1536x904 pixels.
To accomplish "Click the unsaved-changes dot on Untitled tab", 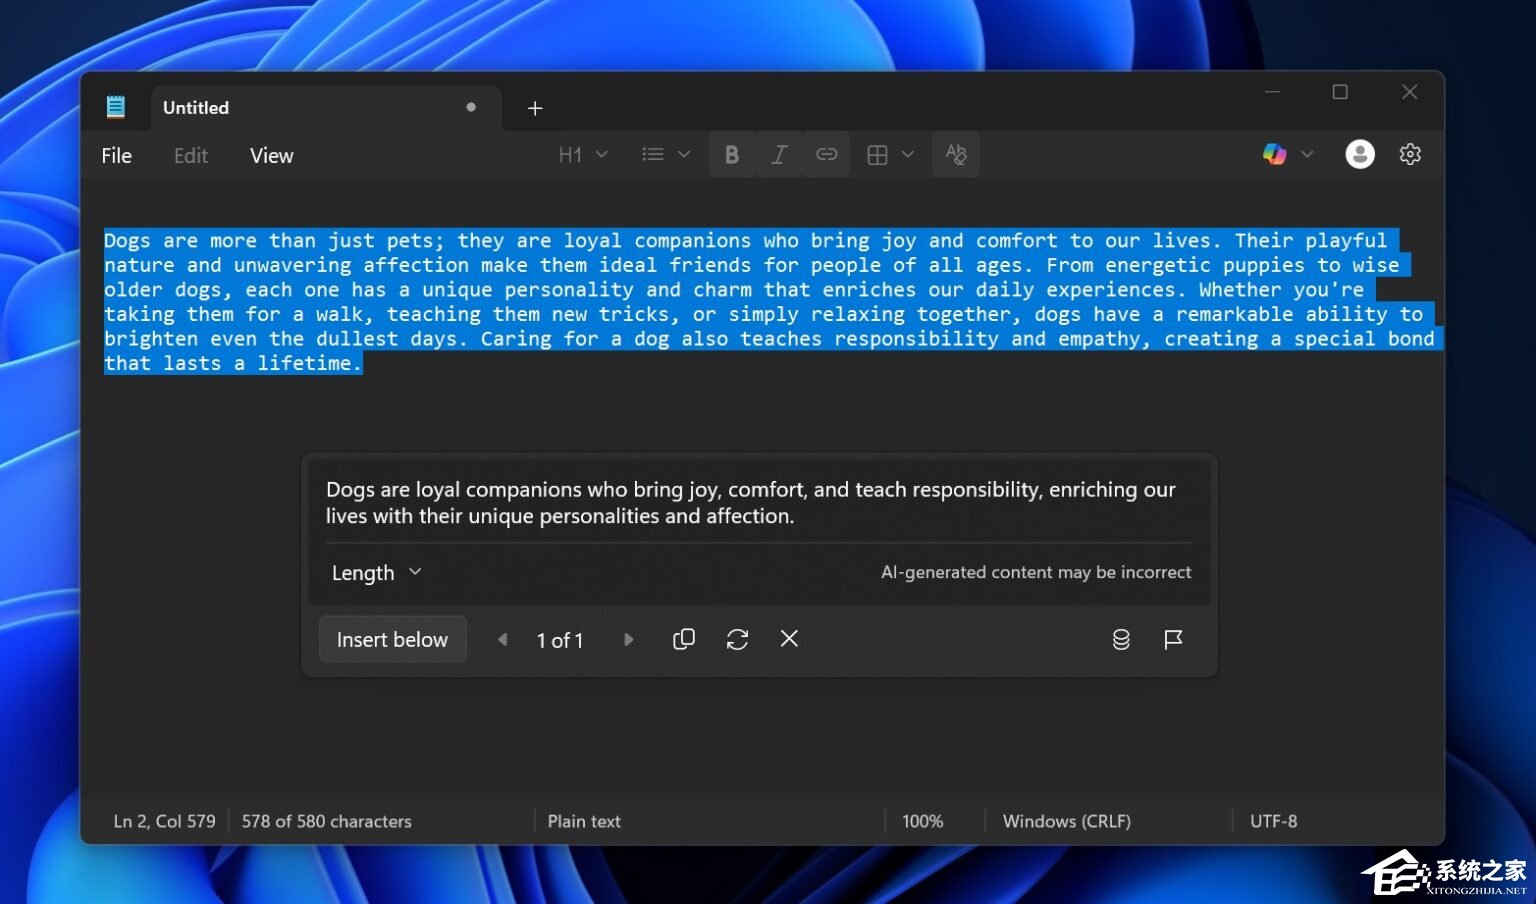I will (x=471, y=107).
